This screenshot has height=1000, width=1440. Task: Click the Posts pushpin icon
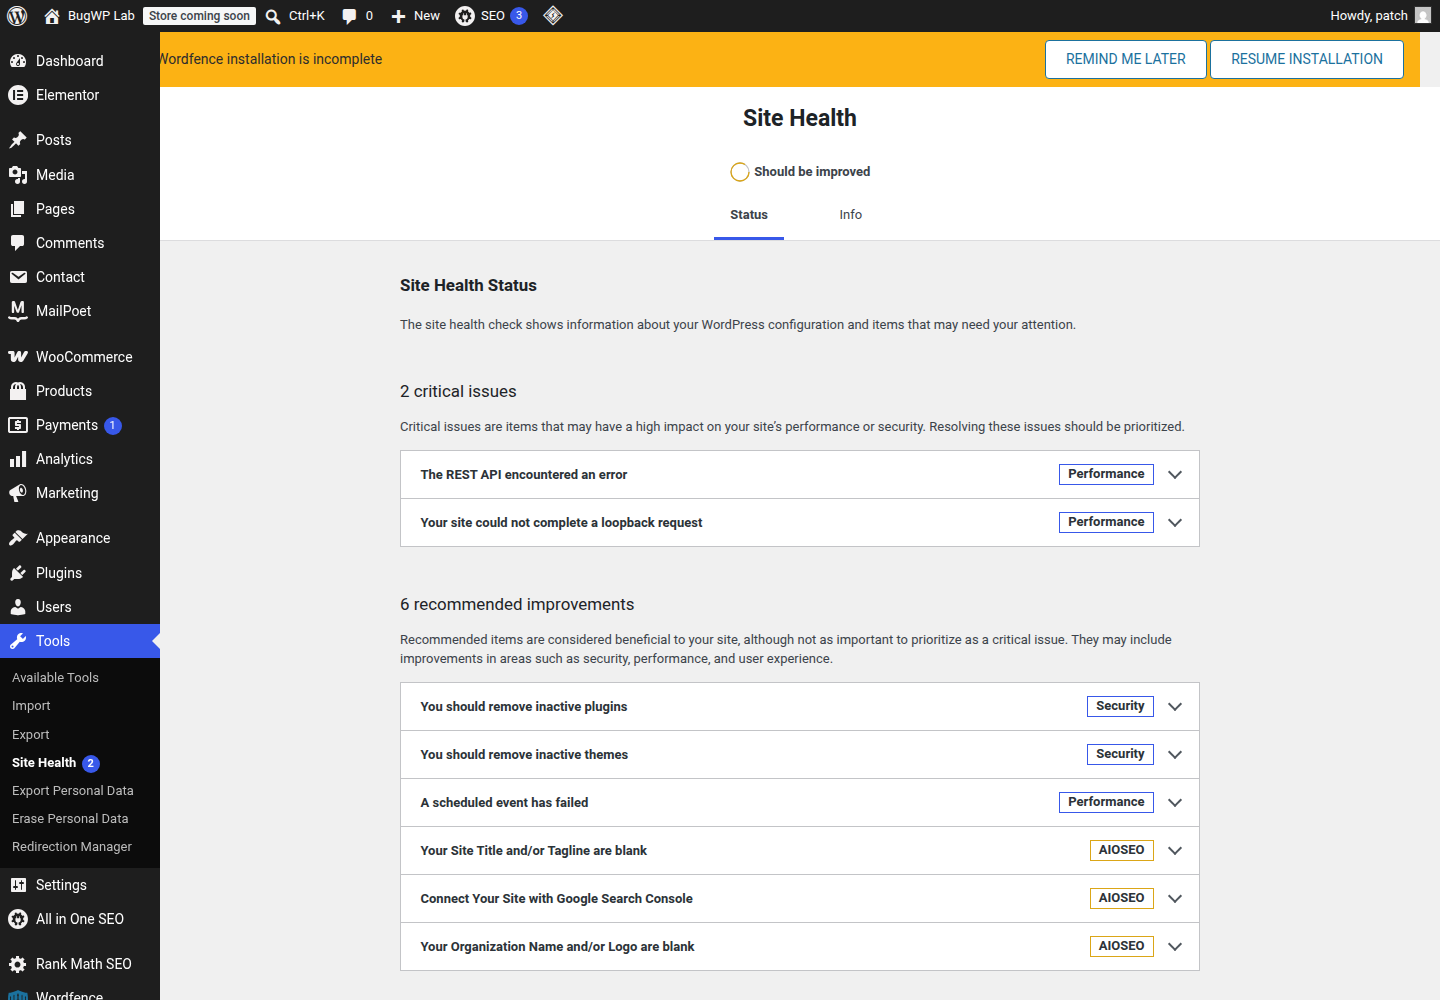18,140
